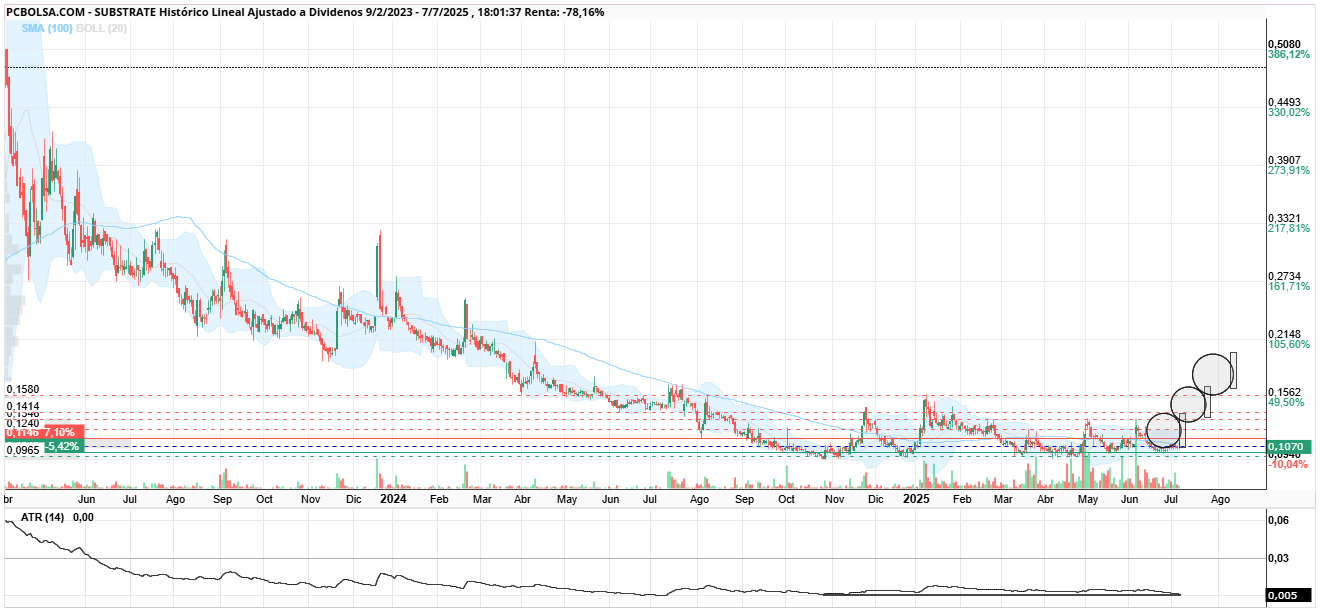Click the 0,1580 resistance level label
Image resolution: width=1320 pixels, height=612 pixels.
22,390
